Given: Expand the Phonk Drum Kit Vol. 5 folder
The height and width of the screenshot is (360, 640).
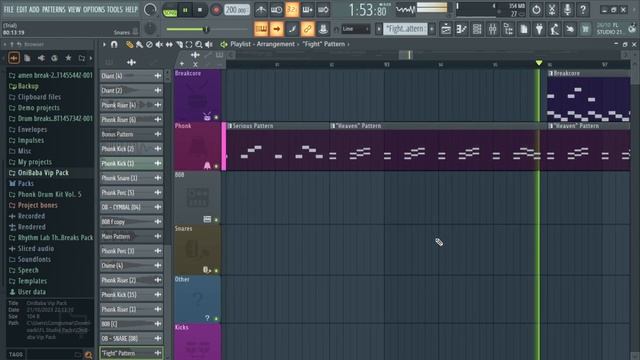Looking at the screenshot, I should (45, 194).
